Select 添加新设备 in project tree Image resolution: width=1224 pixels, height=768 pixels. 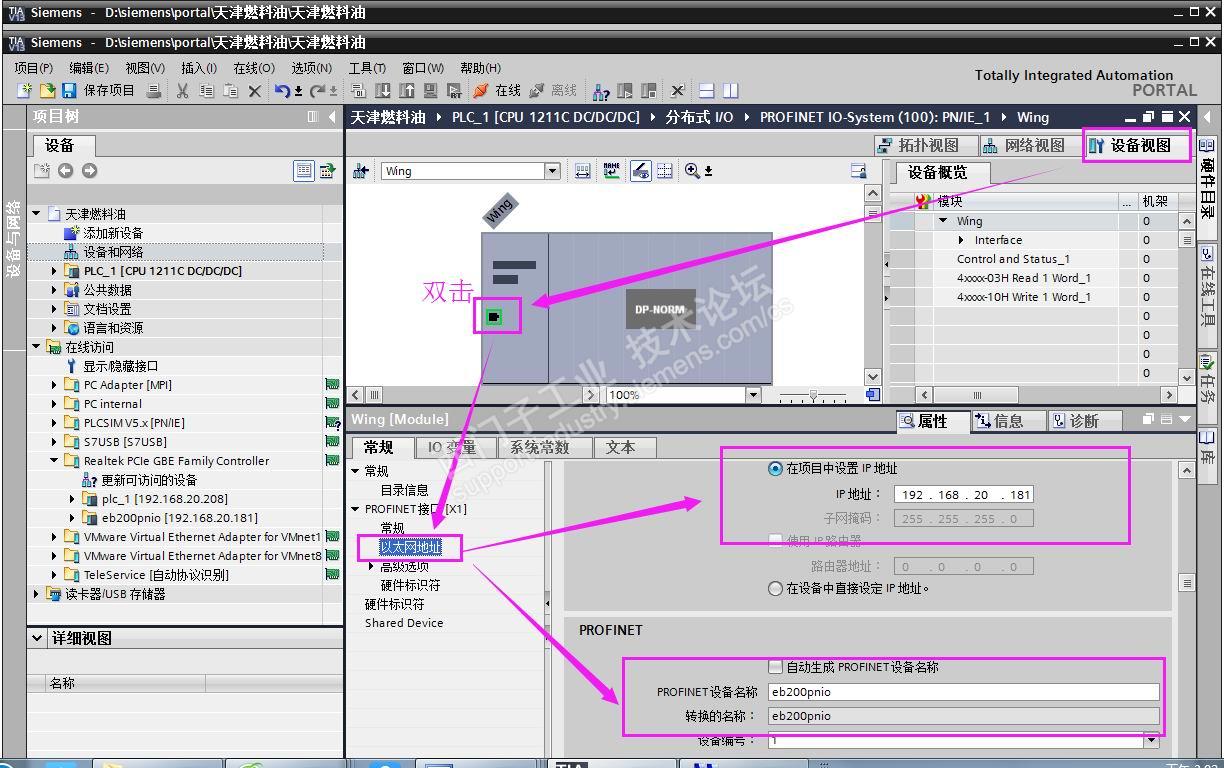113,233
